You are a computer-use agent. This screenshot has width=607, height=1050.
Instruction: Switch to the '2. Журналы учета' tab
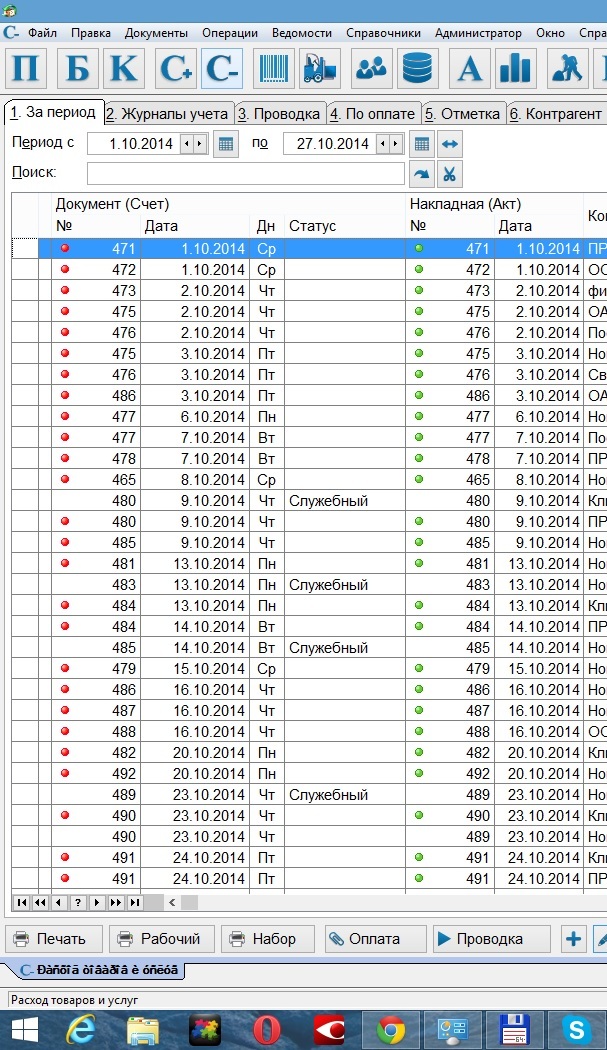coord(167,113)
